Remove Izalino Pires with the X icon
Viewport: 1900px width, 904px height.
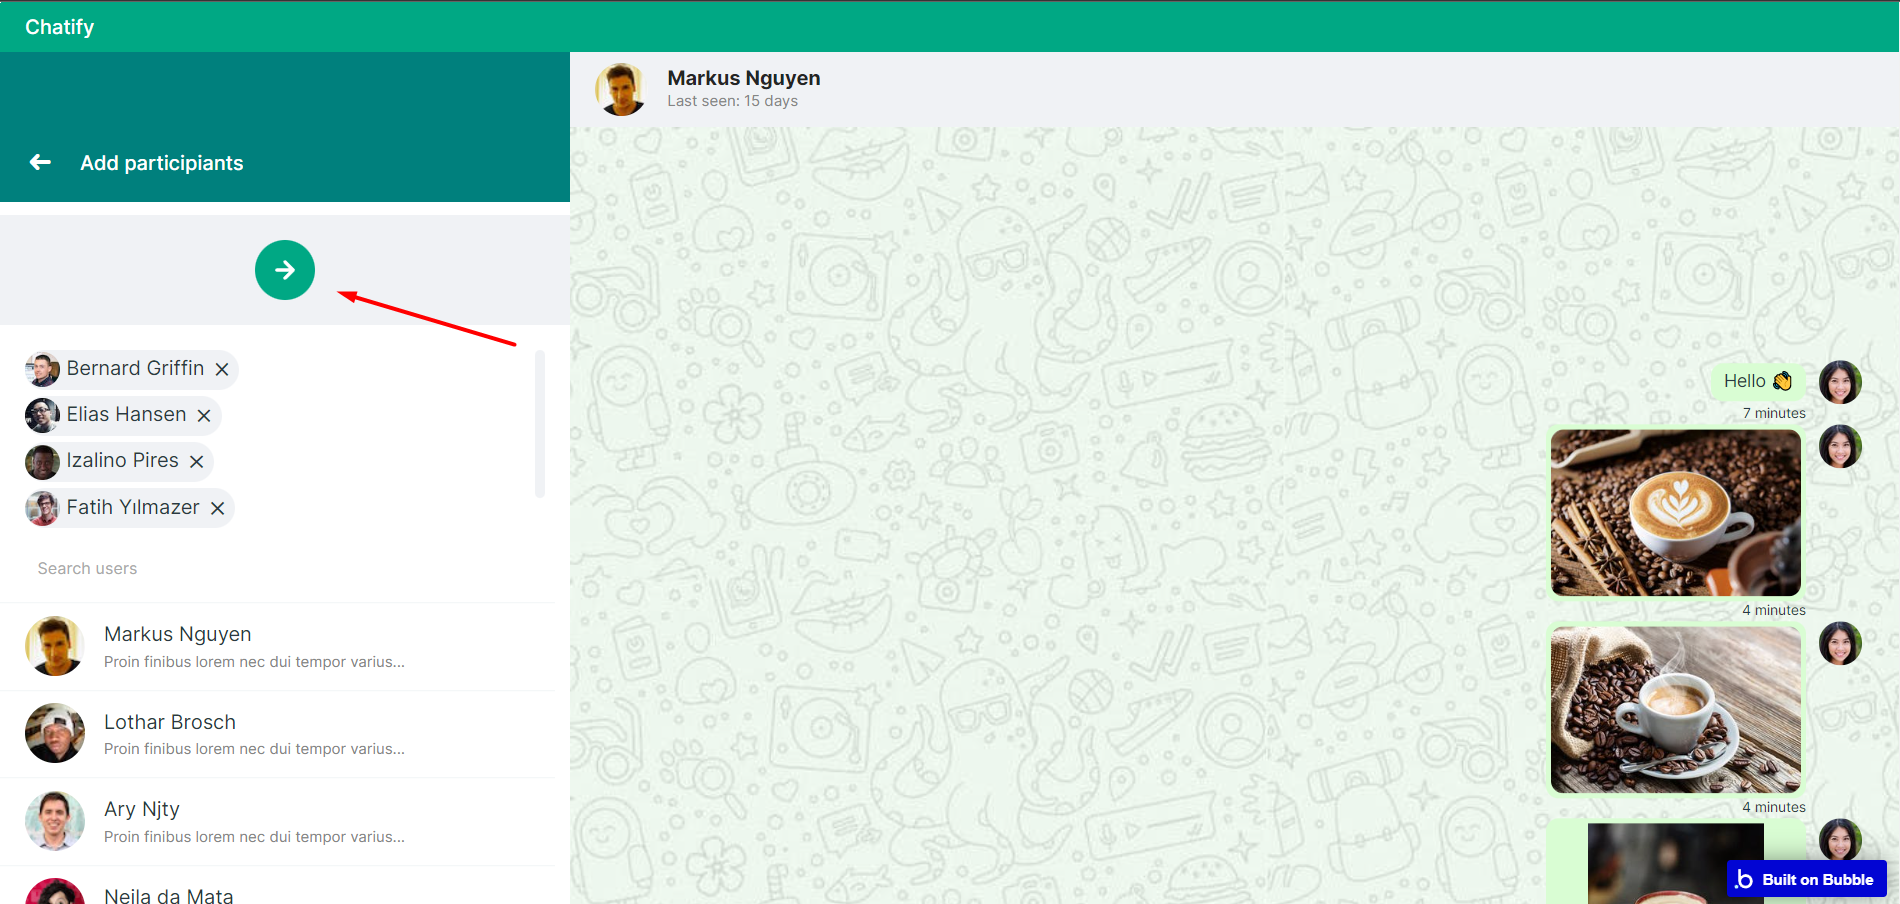[197, 461]
